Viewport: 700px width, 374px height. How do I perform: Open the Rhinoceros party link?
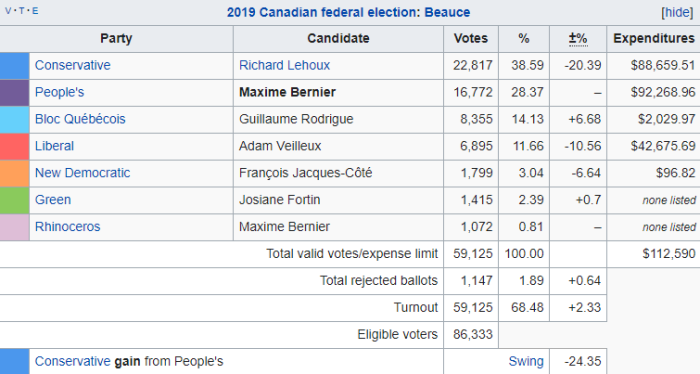[x=68, y=227]
